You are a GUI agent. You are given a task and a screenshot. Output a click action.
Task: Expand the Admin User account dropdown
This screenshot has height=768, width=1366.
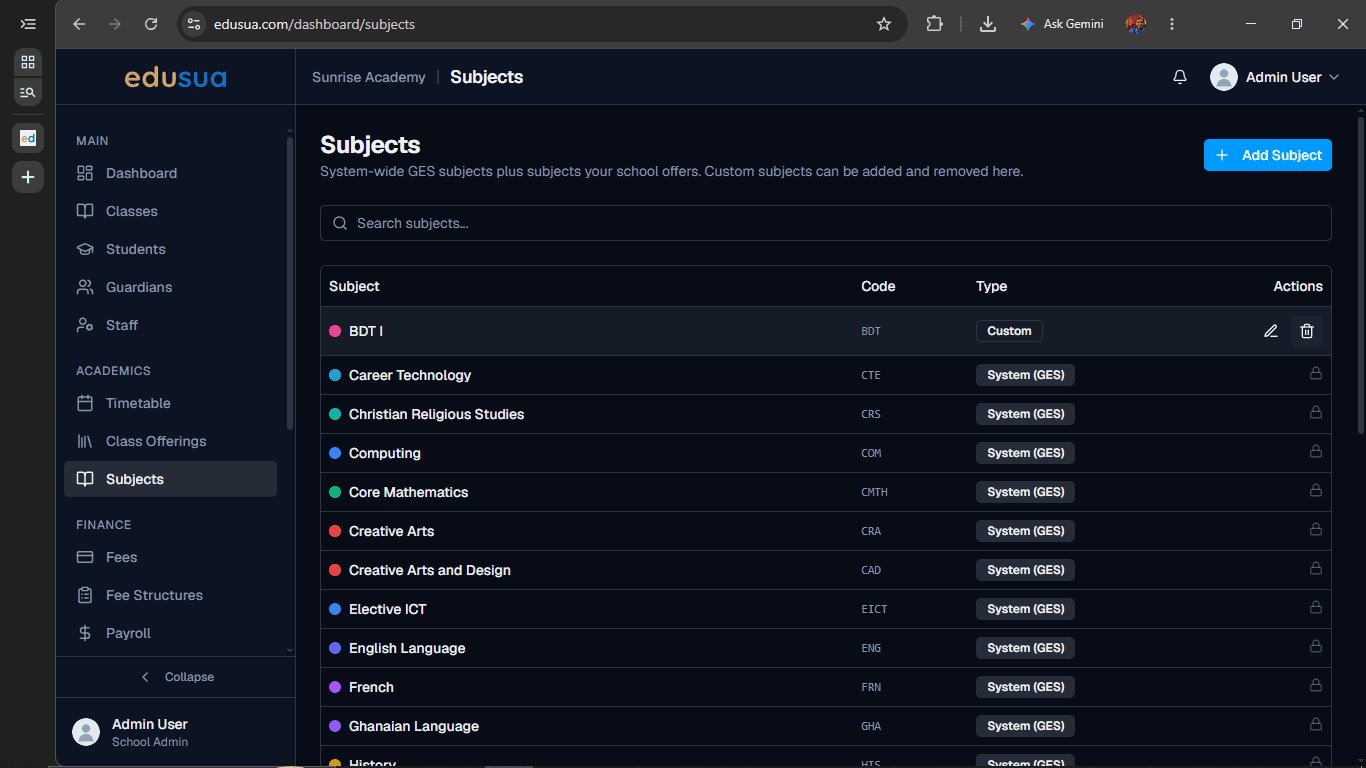click(x=1274, y=77)
